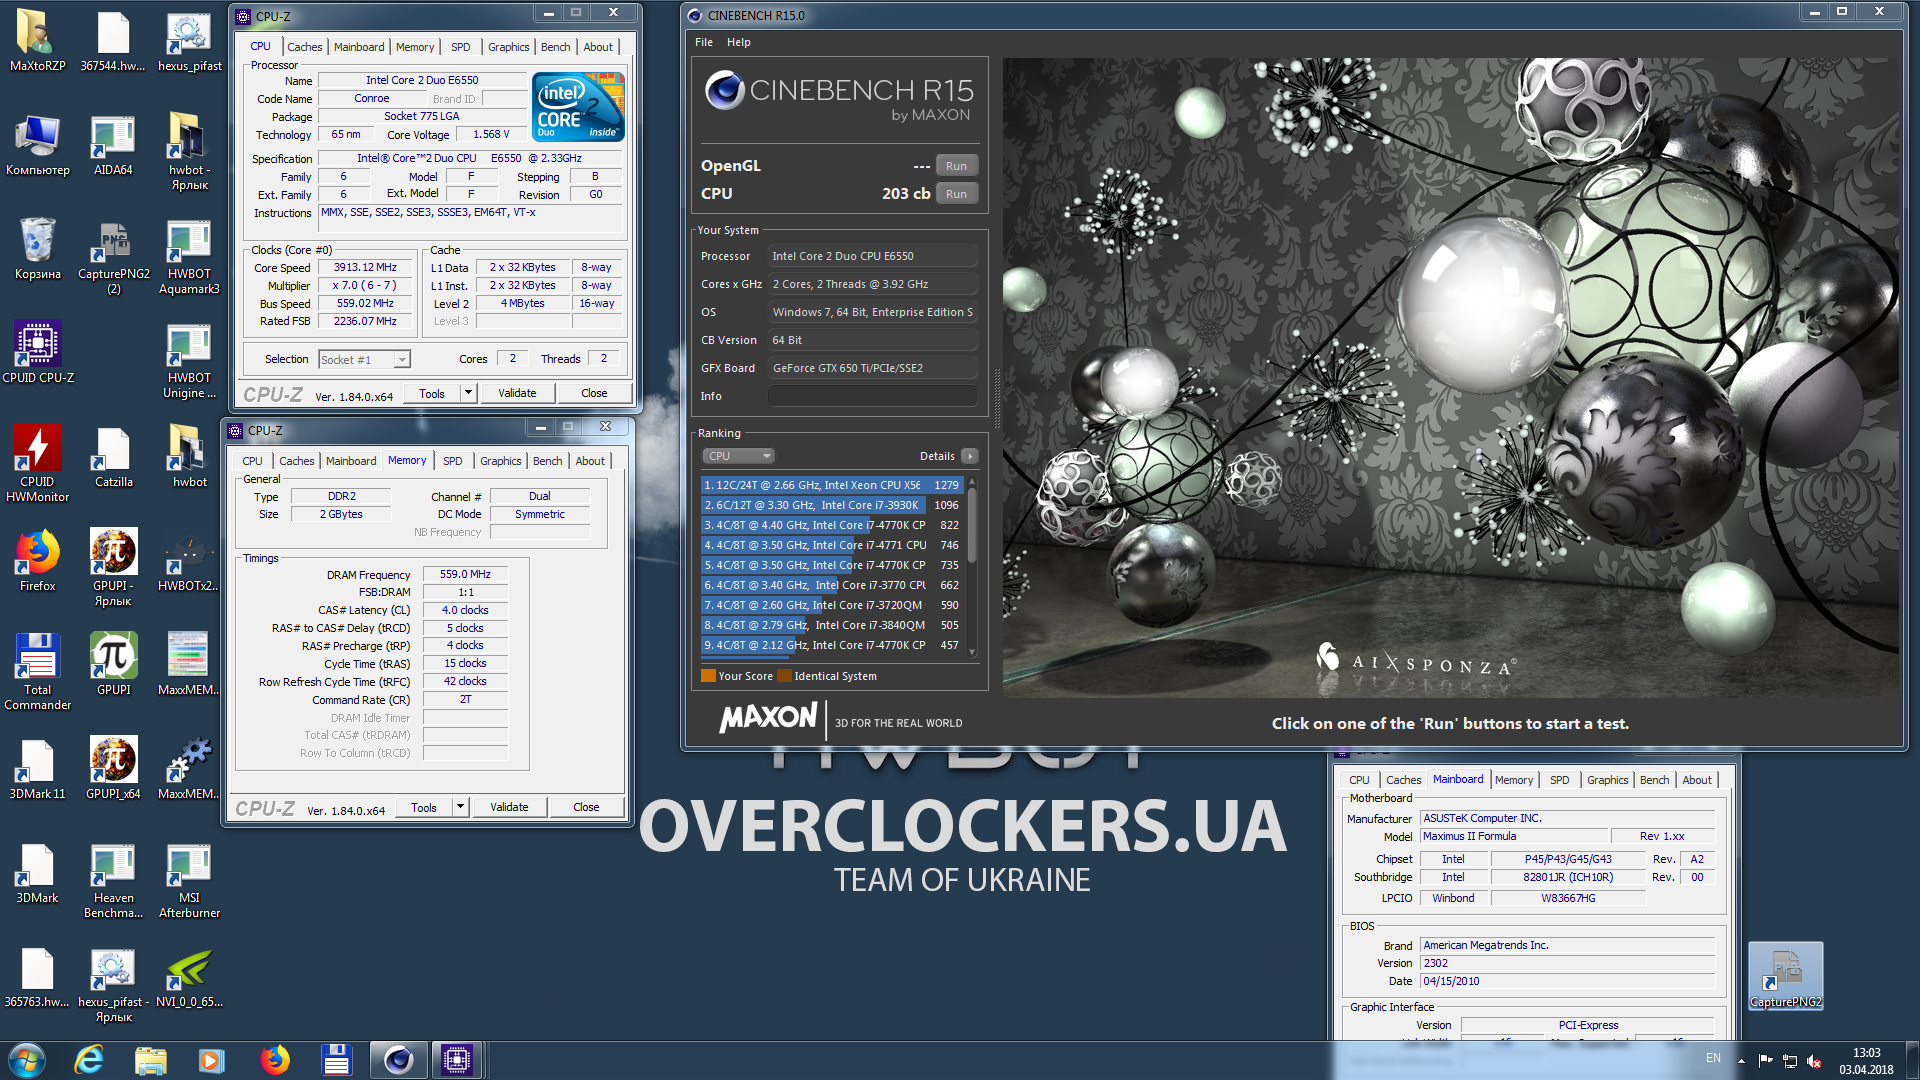1920x1080 pixels.
Task: Expand the Tools dropdown arrow in top CPU-Z
Action: [468, 393]
